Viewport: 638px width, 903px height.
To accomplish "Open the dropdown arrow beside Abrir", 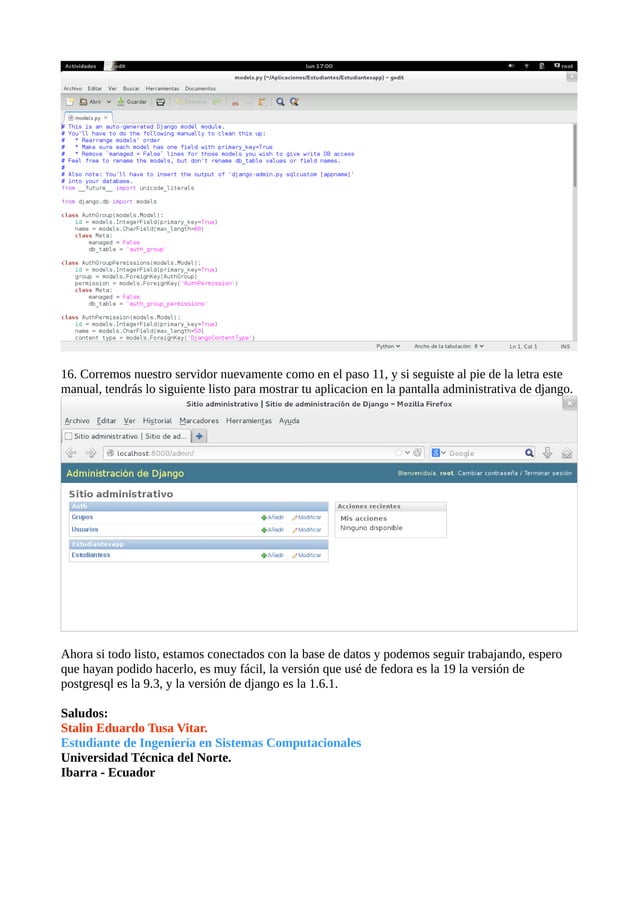I will [x=108, y=102].
